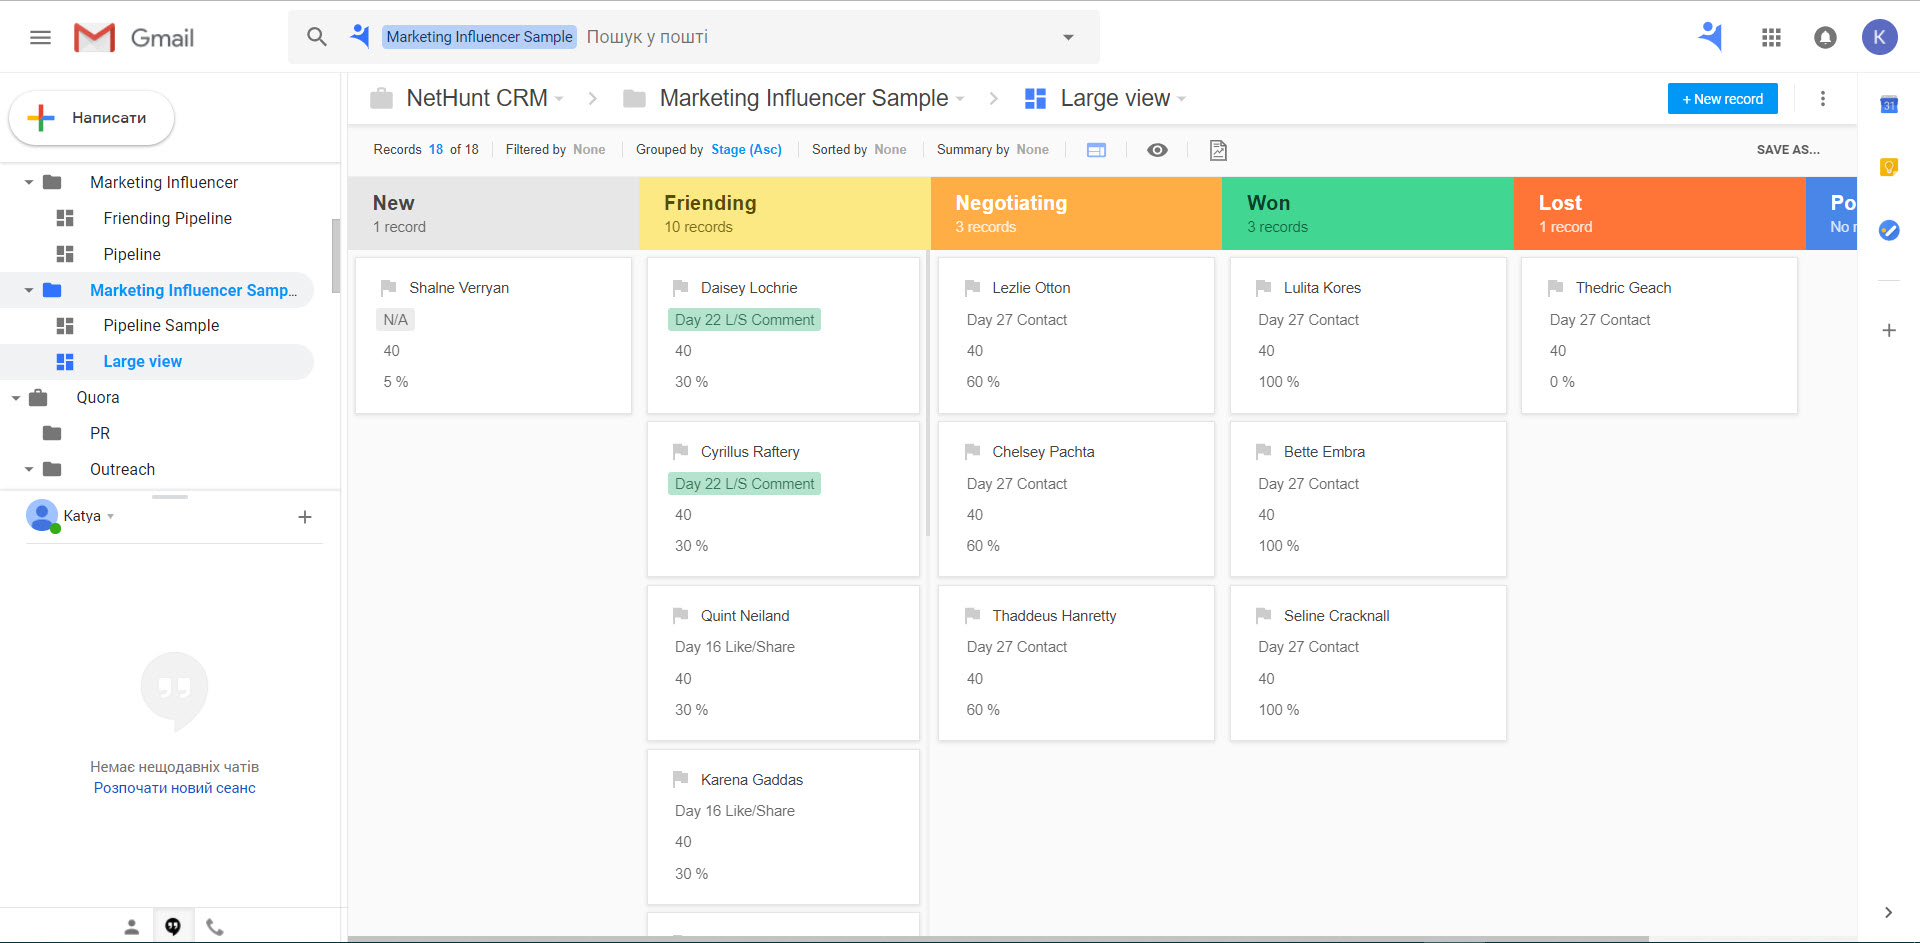Set Filtered by None option
This screenshot has height=943, width=1920.
tap(589, 150)
